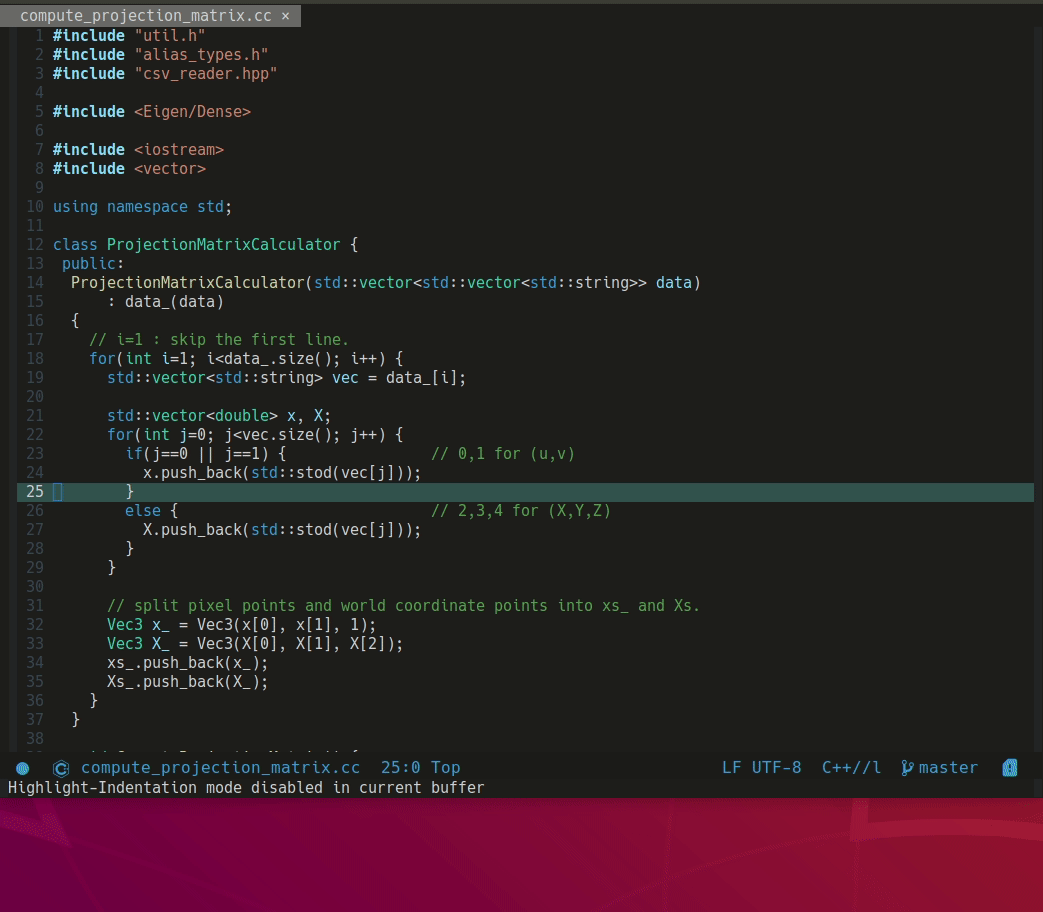Image resolution: width=1043 pixels, height=912 pixels.
Task: Click 'xs_.push_back(x_);' line
Action: tap(188, 663)
